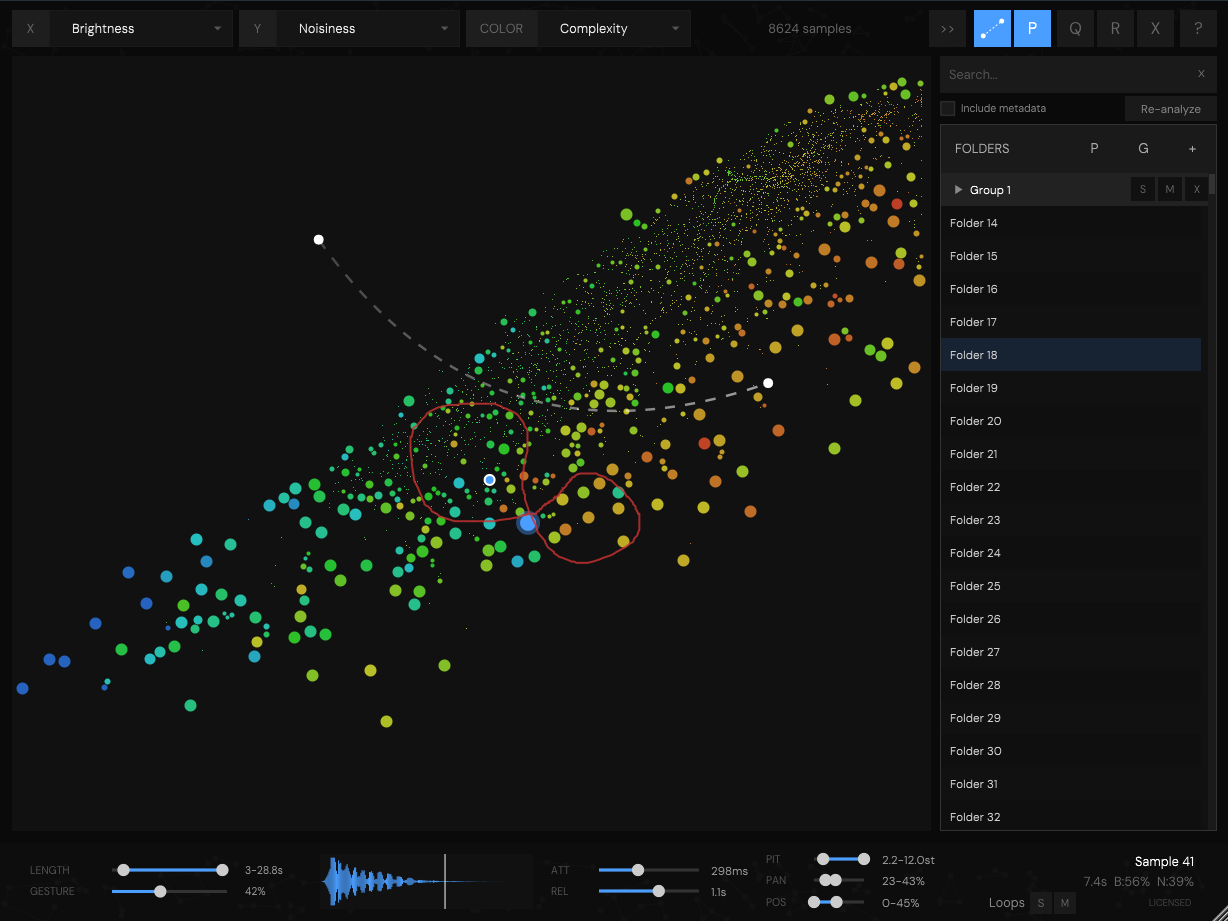Select Folder 14 in the list
The image size is (1228, 921).
[1071, 223]
